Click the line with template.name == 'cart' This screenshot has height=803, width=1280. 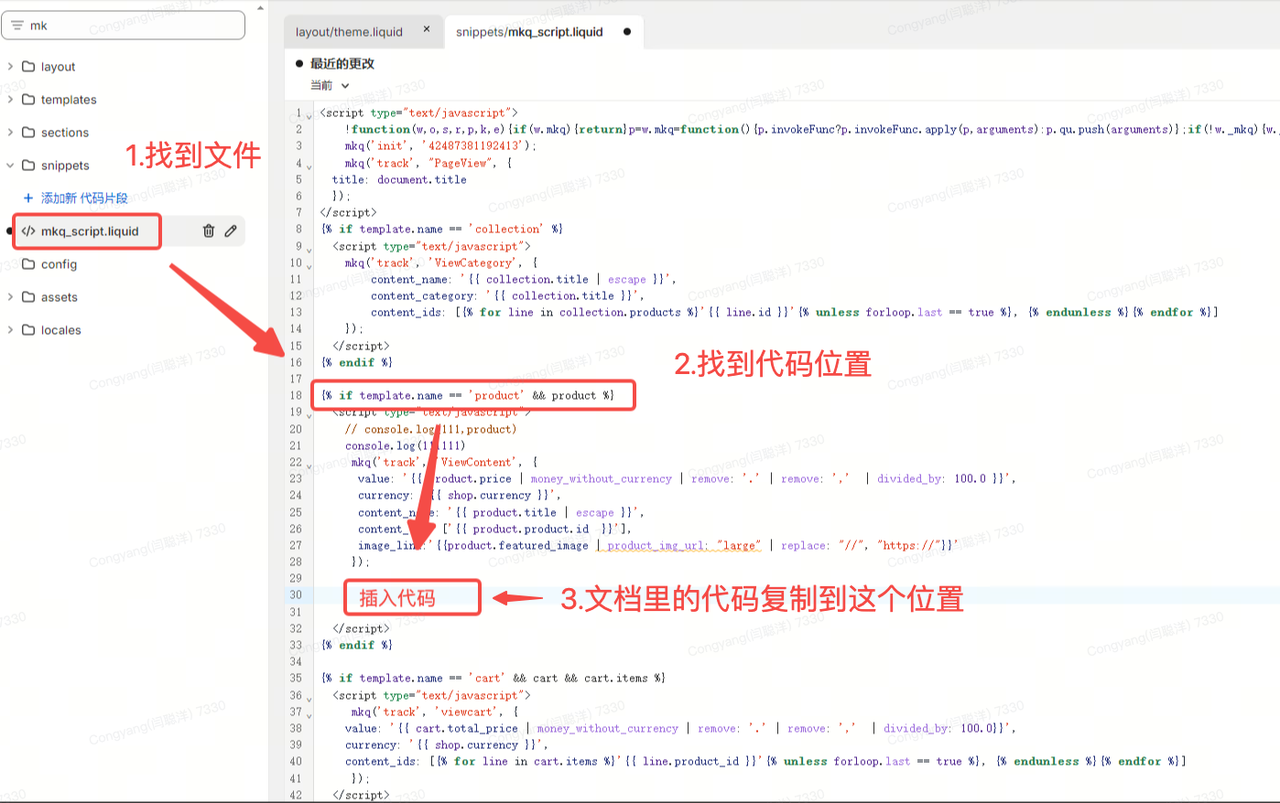(x=493, y=678)
